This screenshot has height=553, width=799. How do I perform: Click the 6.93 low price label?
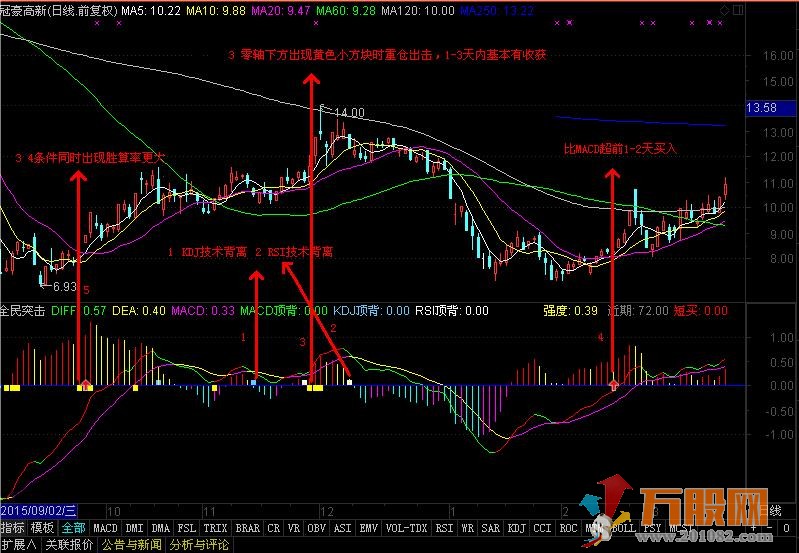(64, 287)
